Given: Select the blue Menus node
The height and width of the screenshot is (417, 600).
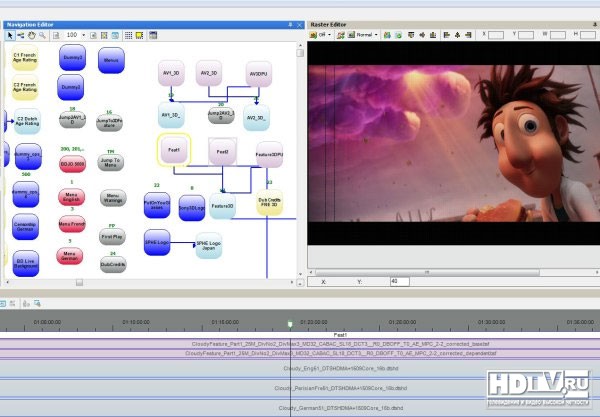Looking at the screenshot, I should coord(111,60).
